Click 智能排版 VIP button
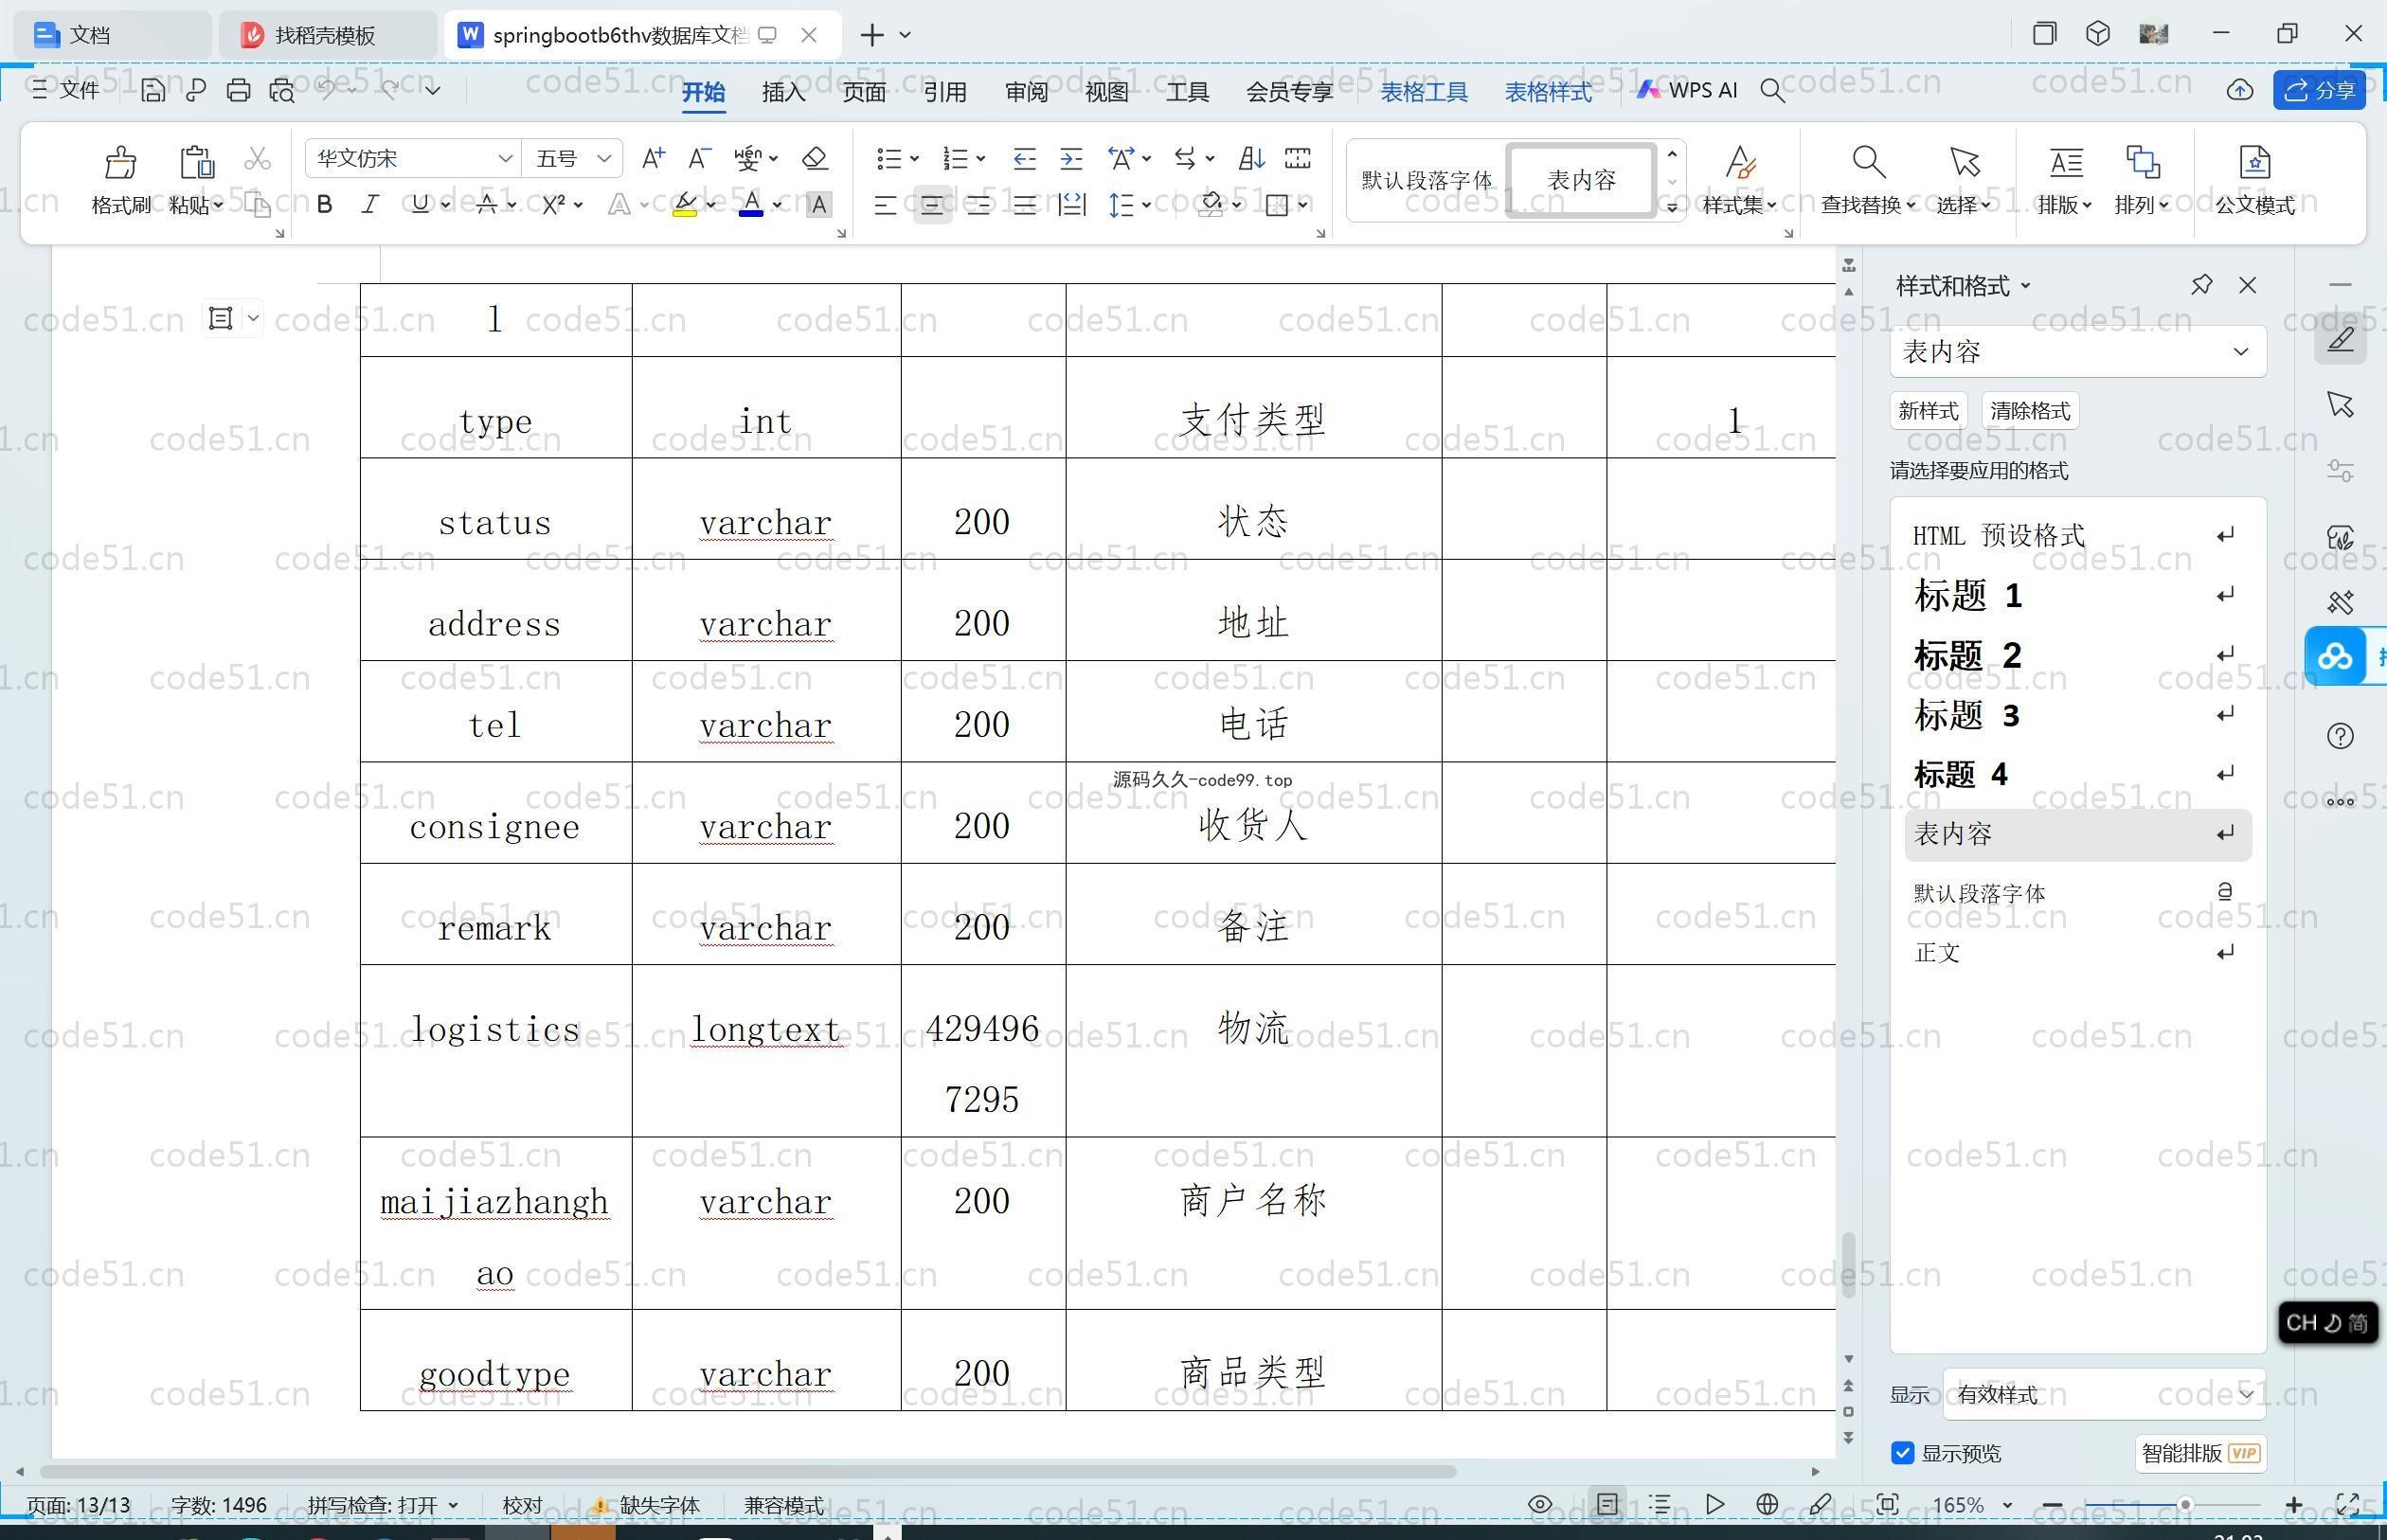2387x1540 pixels. coord(2200,1453)
